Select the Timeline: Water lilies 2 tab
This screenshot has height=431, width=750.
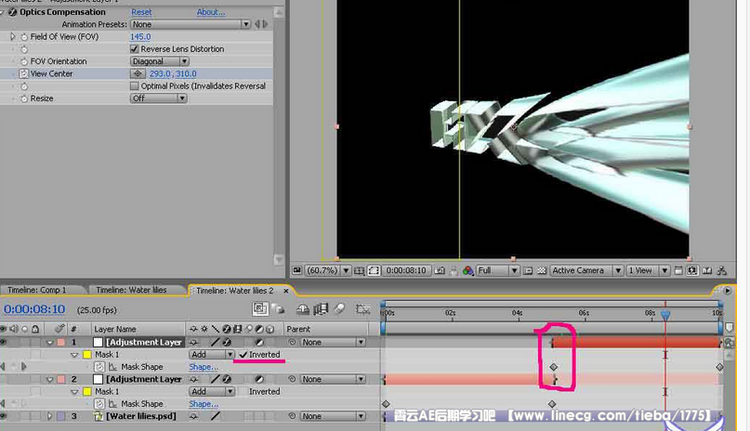234,290
